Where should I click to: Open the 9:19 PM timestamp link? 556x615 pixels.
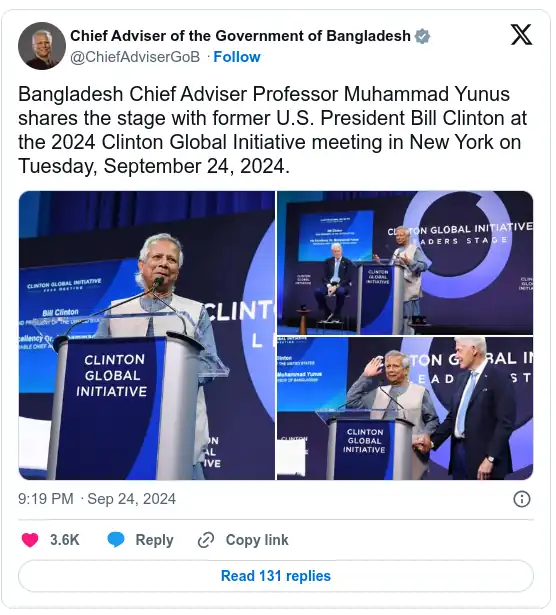45,499
